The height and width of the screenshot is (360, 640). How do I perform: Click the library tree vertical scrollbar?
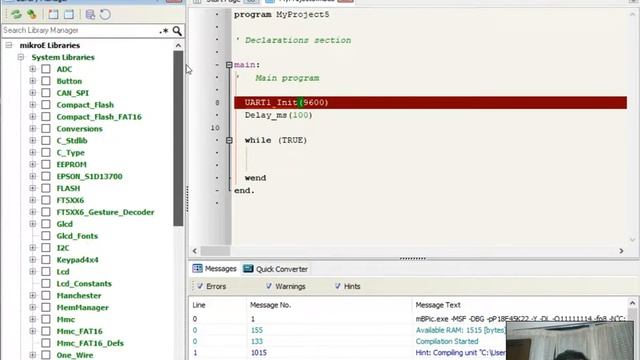178,138
